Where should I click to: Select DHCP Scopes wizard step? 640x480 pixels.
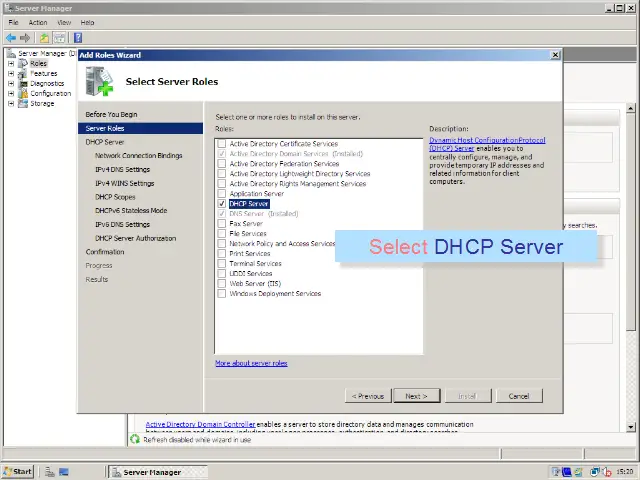pos(115,197)
